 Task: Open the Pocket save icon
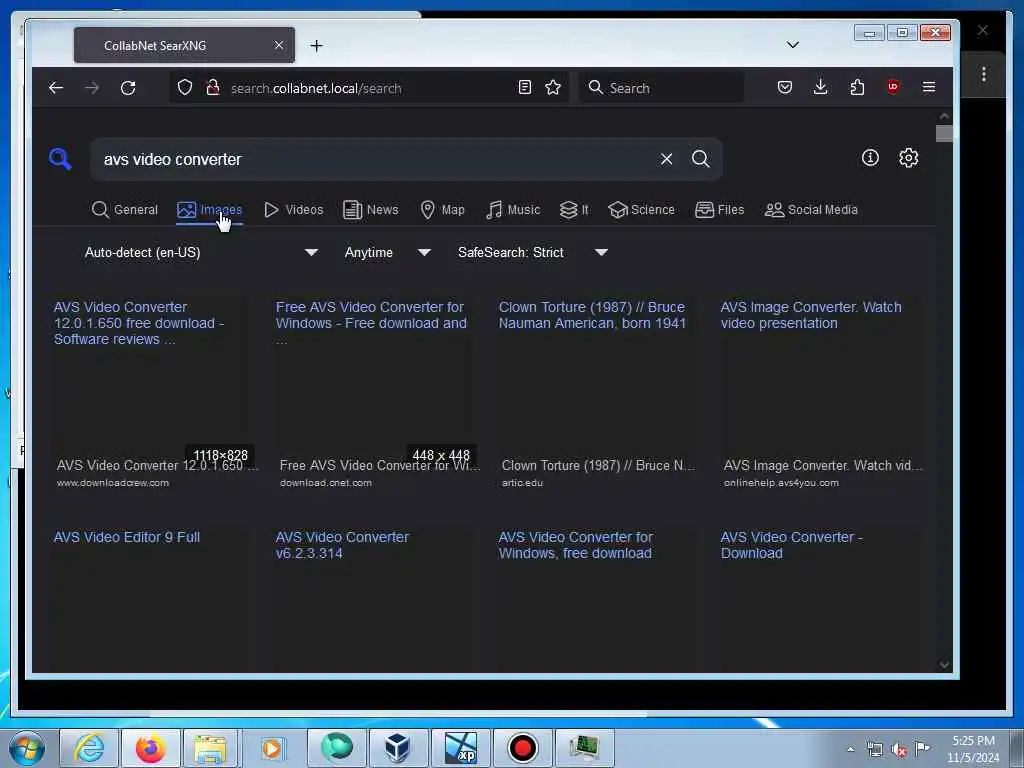(x=785, y=88)
